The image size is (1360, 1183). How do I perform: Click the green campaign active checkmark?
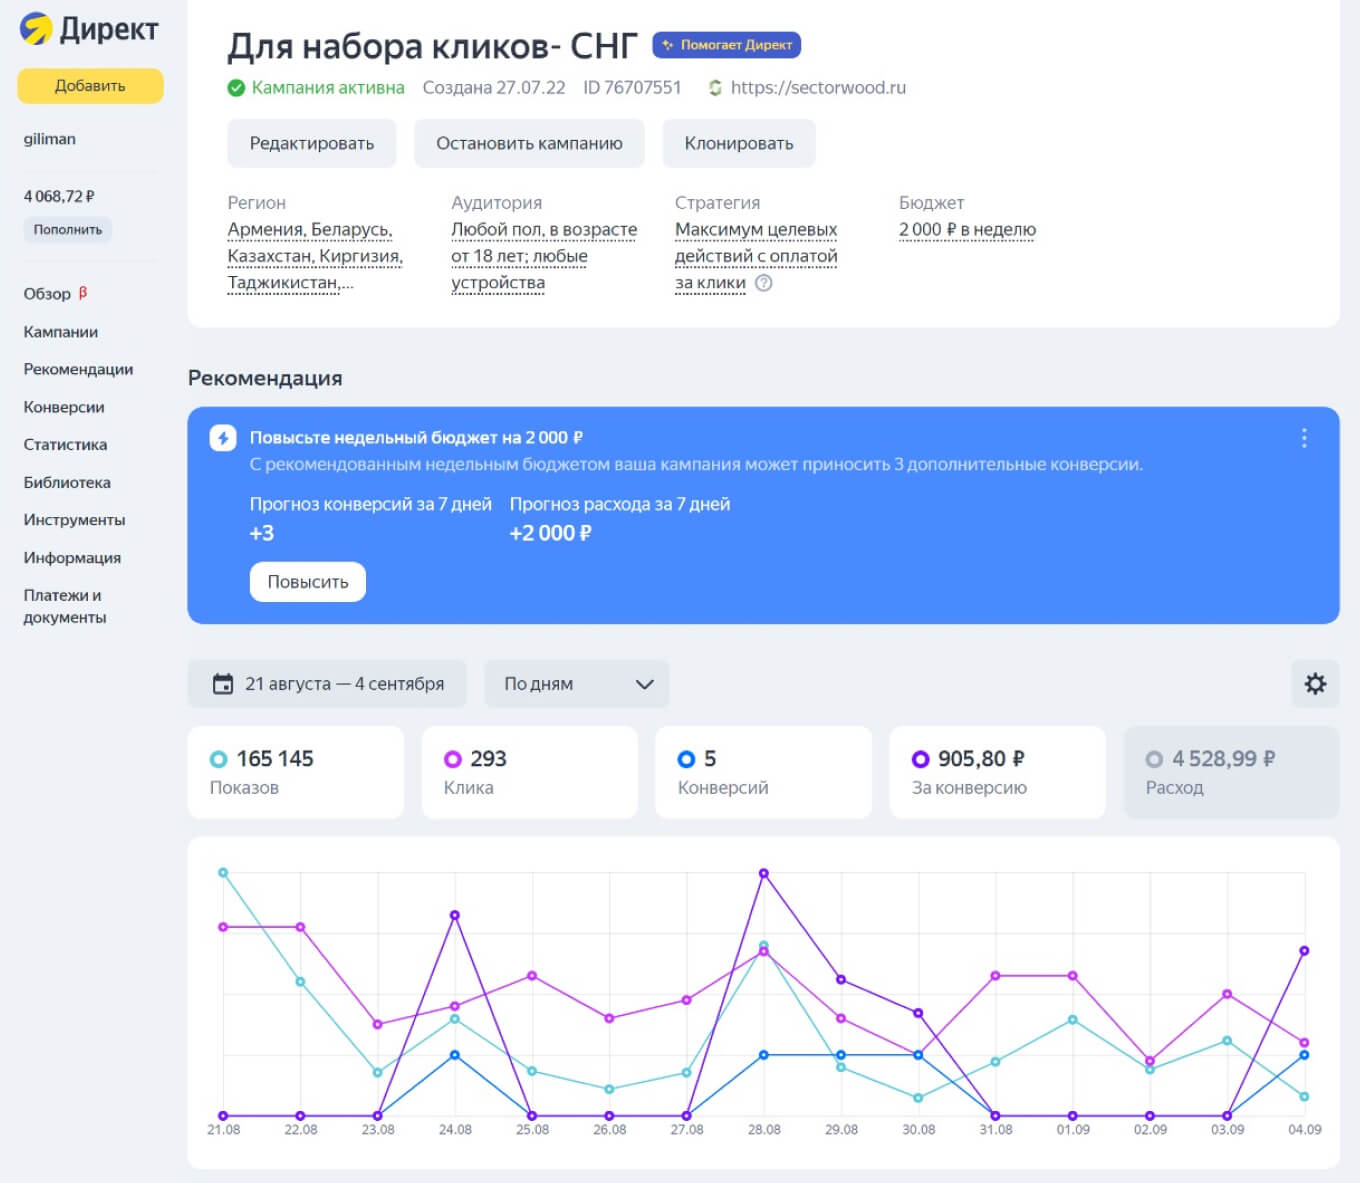[x=236, y=88]
